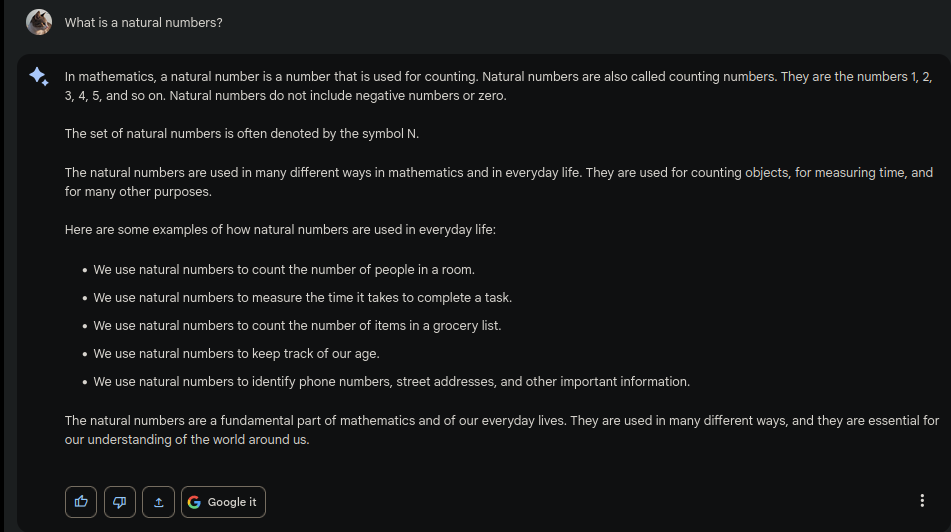Click the thumbs up good response icon
This screenshot has height=532, width=951.
point(81,502)
